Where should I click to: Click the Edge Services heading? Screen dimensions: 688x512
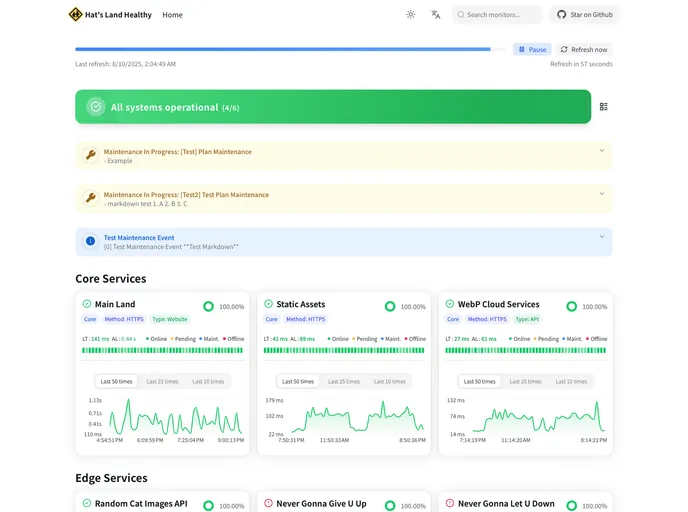click(111, 478)
